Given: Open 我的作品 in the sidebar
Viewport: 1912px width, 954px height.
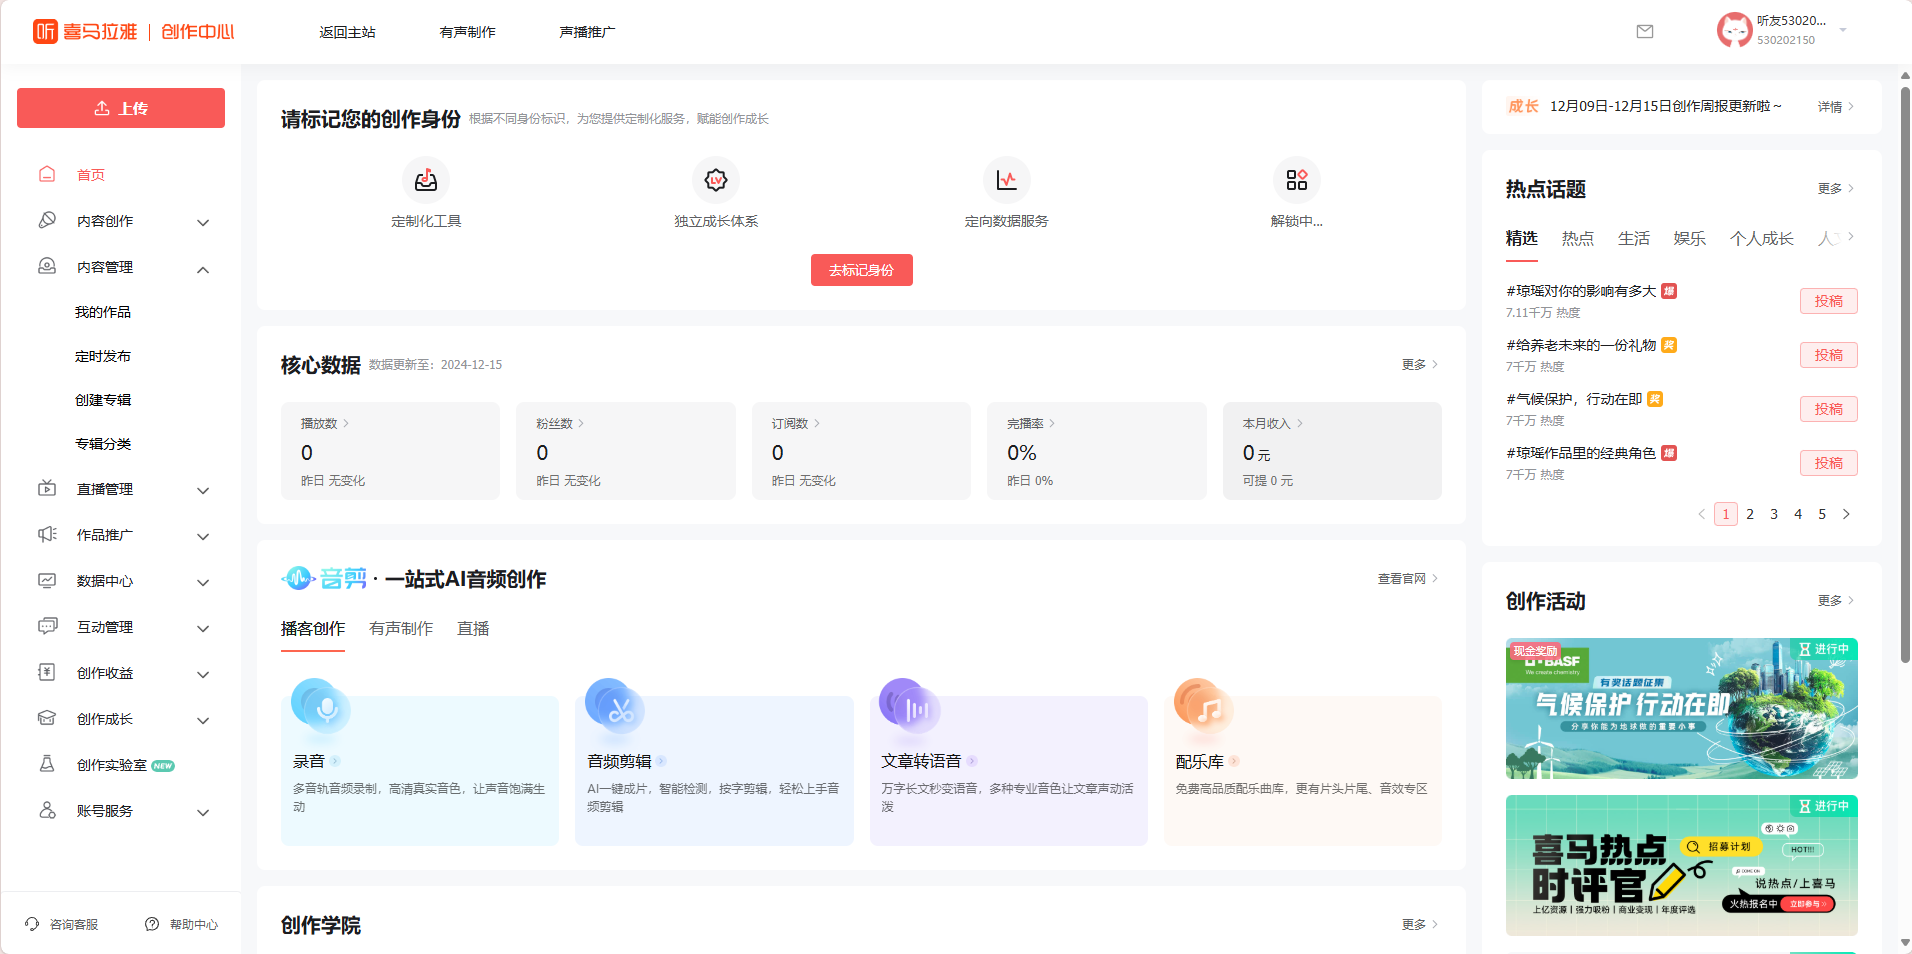Looking at the screenshot, I should coord(103,312).
